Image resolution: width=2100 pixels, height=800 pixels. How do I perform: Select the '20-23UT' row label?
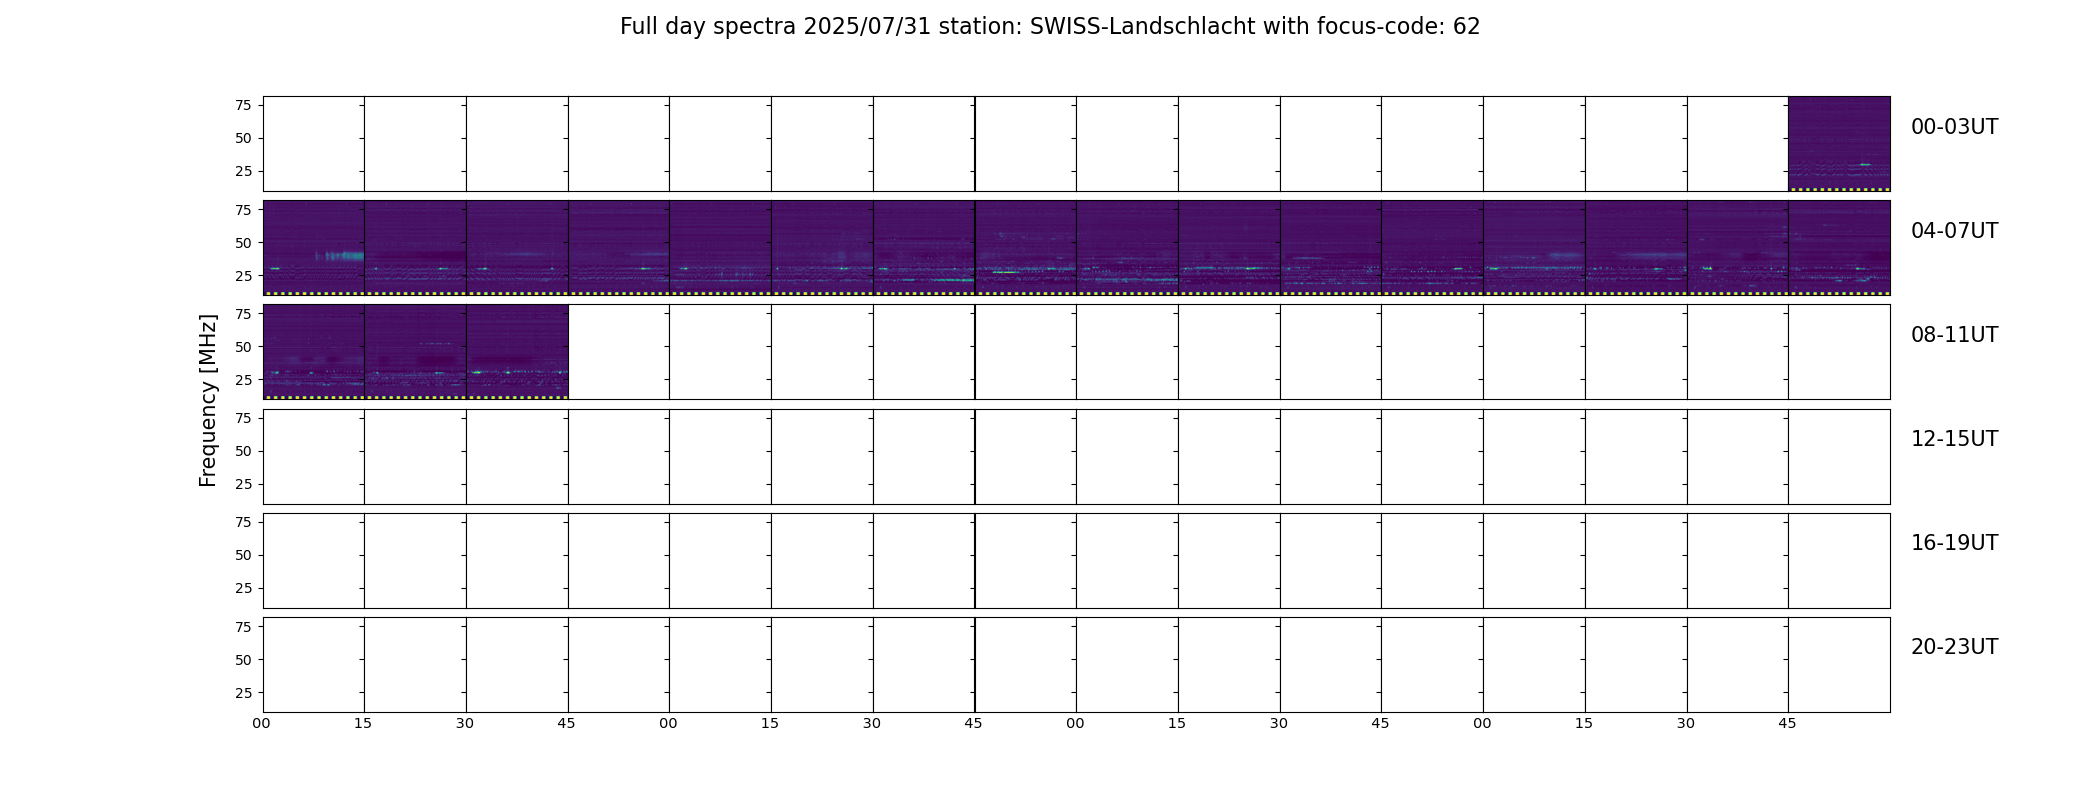click(x=1954, y=647)
